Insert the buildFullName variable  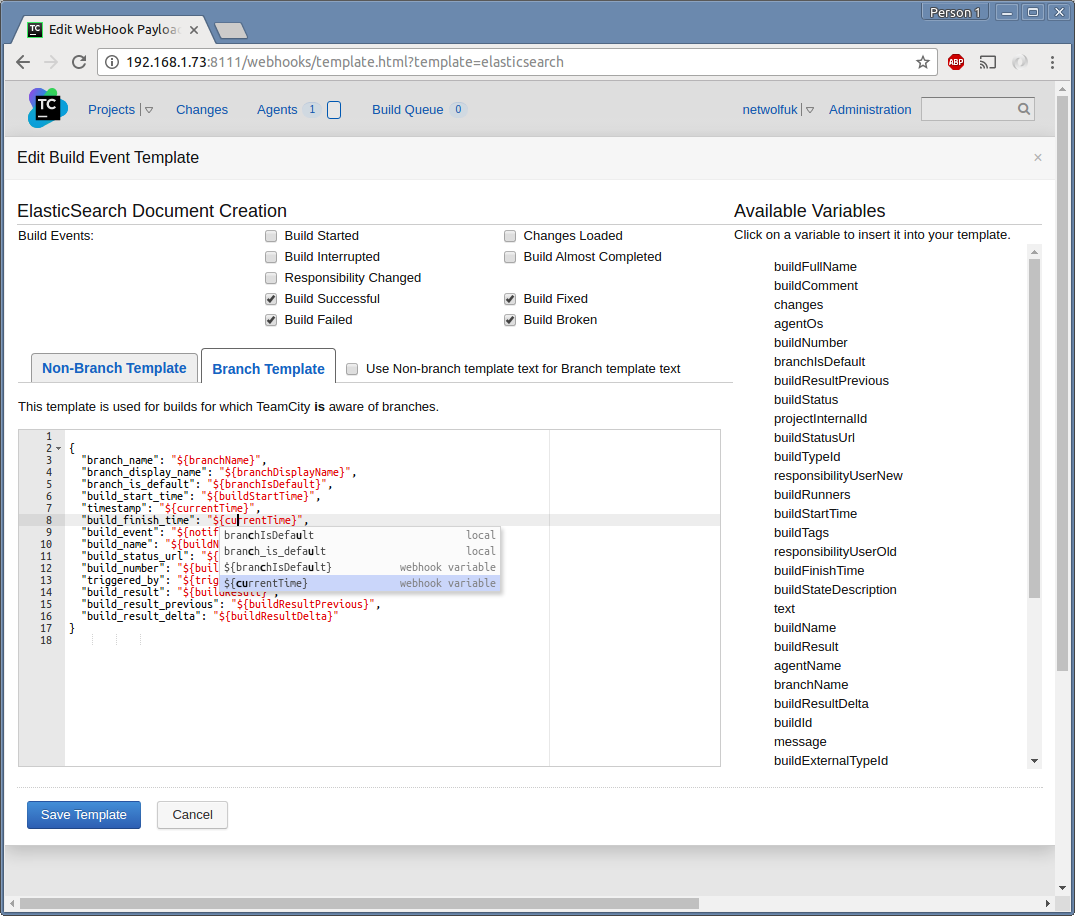815,267
